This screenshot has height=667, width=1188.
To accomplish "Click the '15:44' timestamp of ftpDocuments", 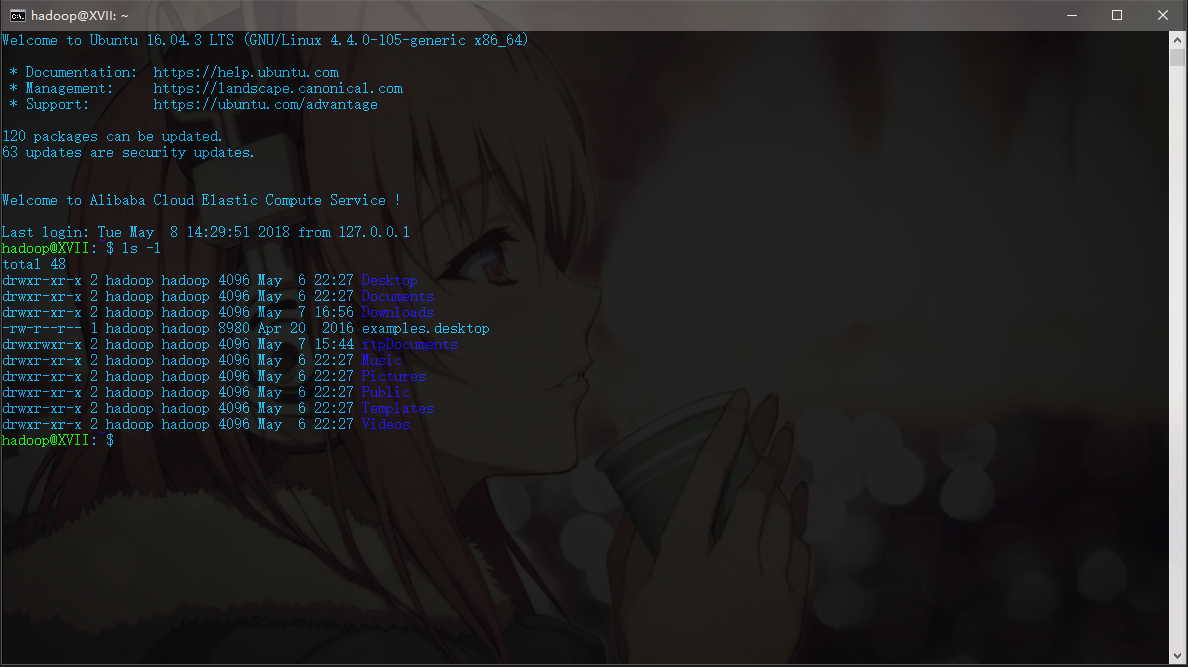I will tap(334, 344).
